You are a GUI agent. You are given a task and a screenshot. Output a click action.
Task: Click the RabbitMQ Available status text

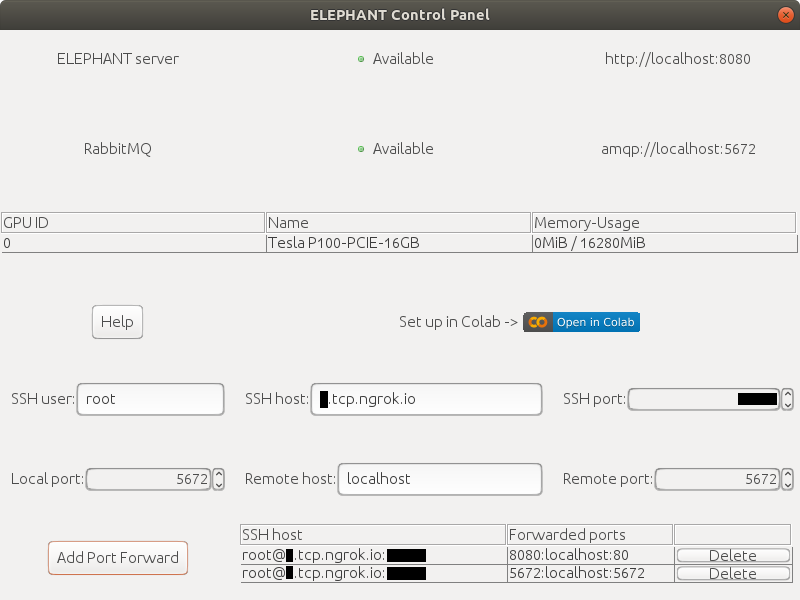(x=403, y=149)
